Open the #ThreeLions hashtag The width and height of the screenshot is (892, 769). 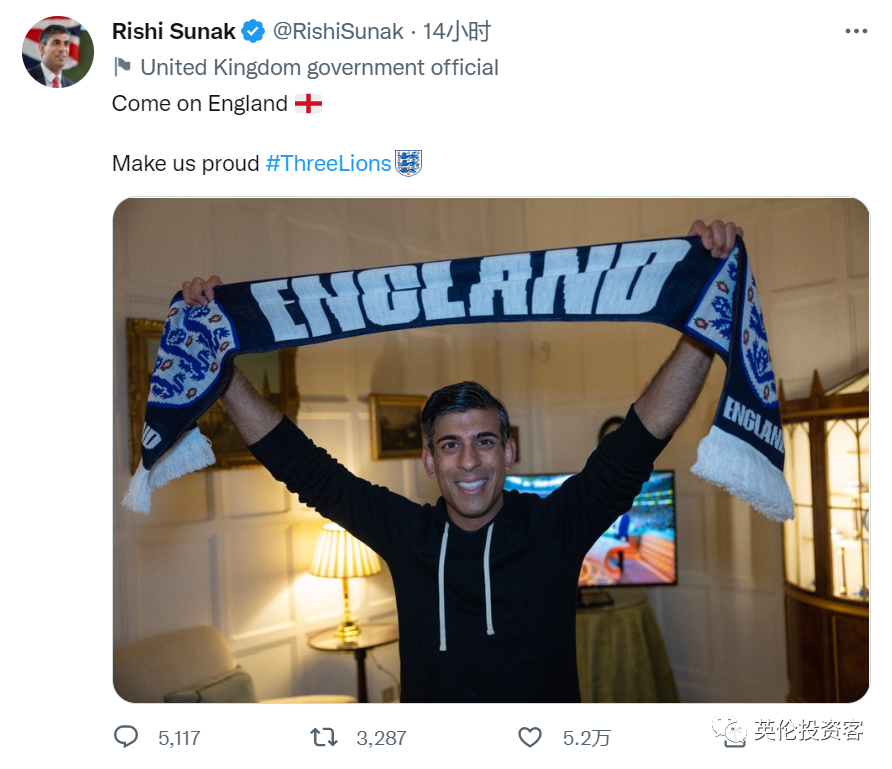[x=328, y=163]
